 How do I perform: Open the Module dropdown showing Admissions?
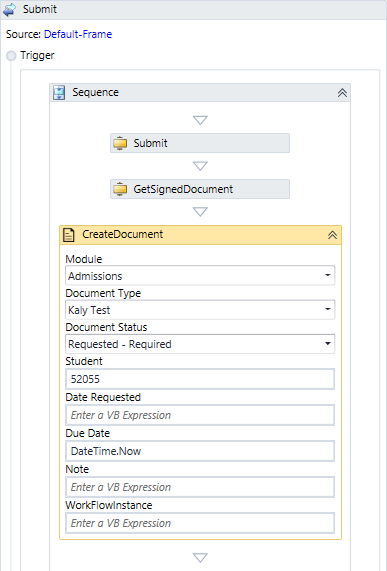tap(200, 276)
